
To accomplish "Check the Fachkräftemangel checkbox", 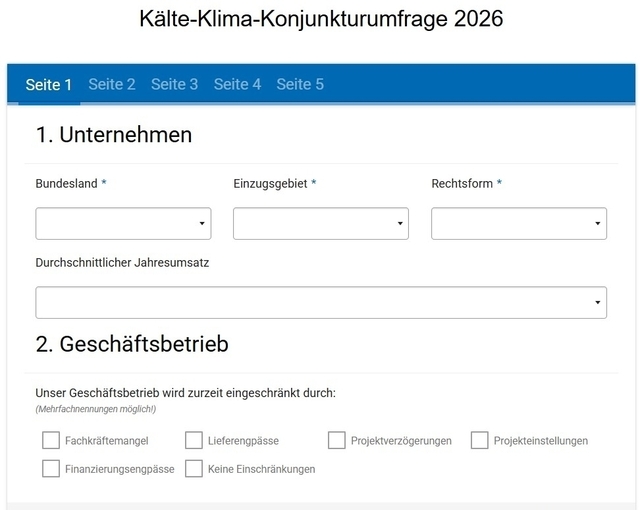I will pyautogui.click(x=51, y=440).
